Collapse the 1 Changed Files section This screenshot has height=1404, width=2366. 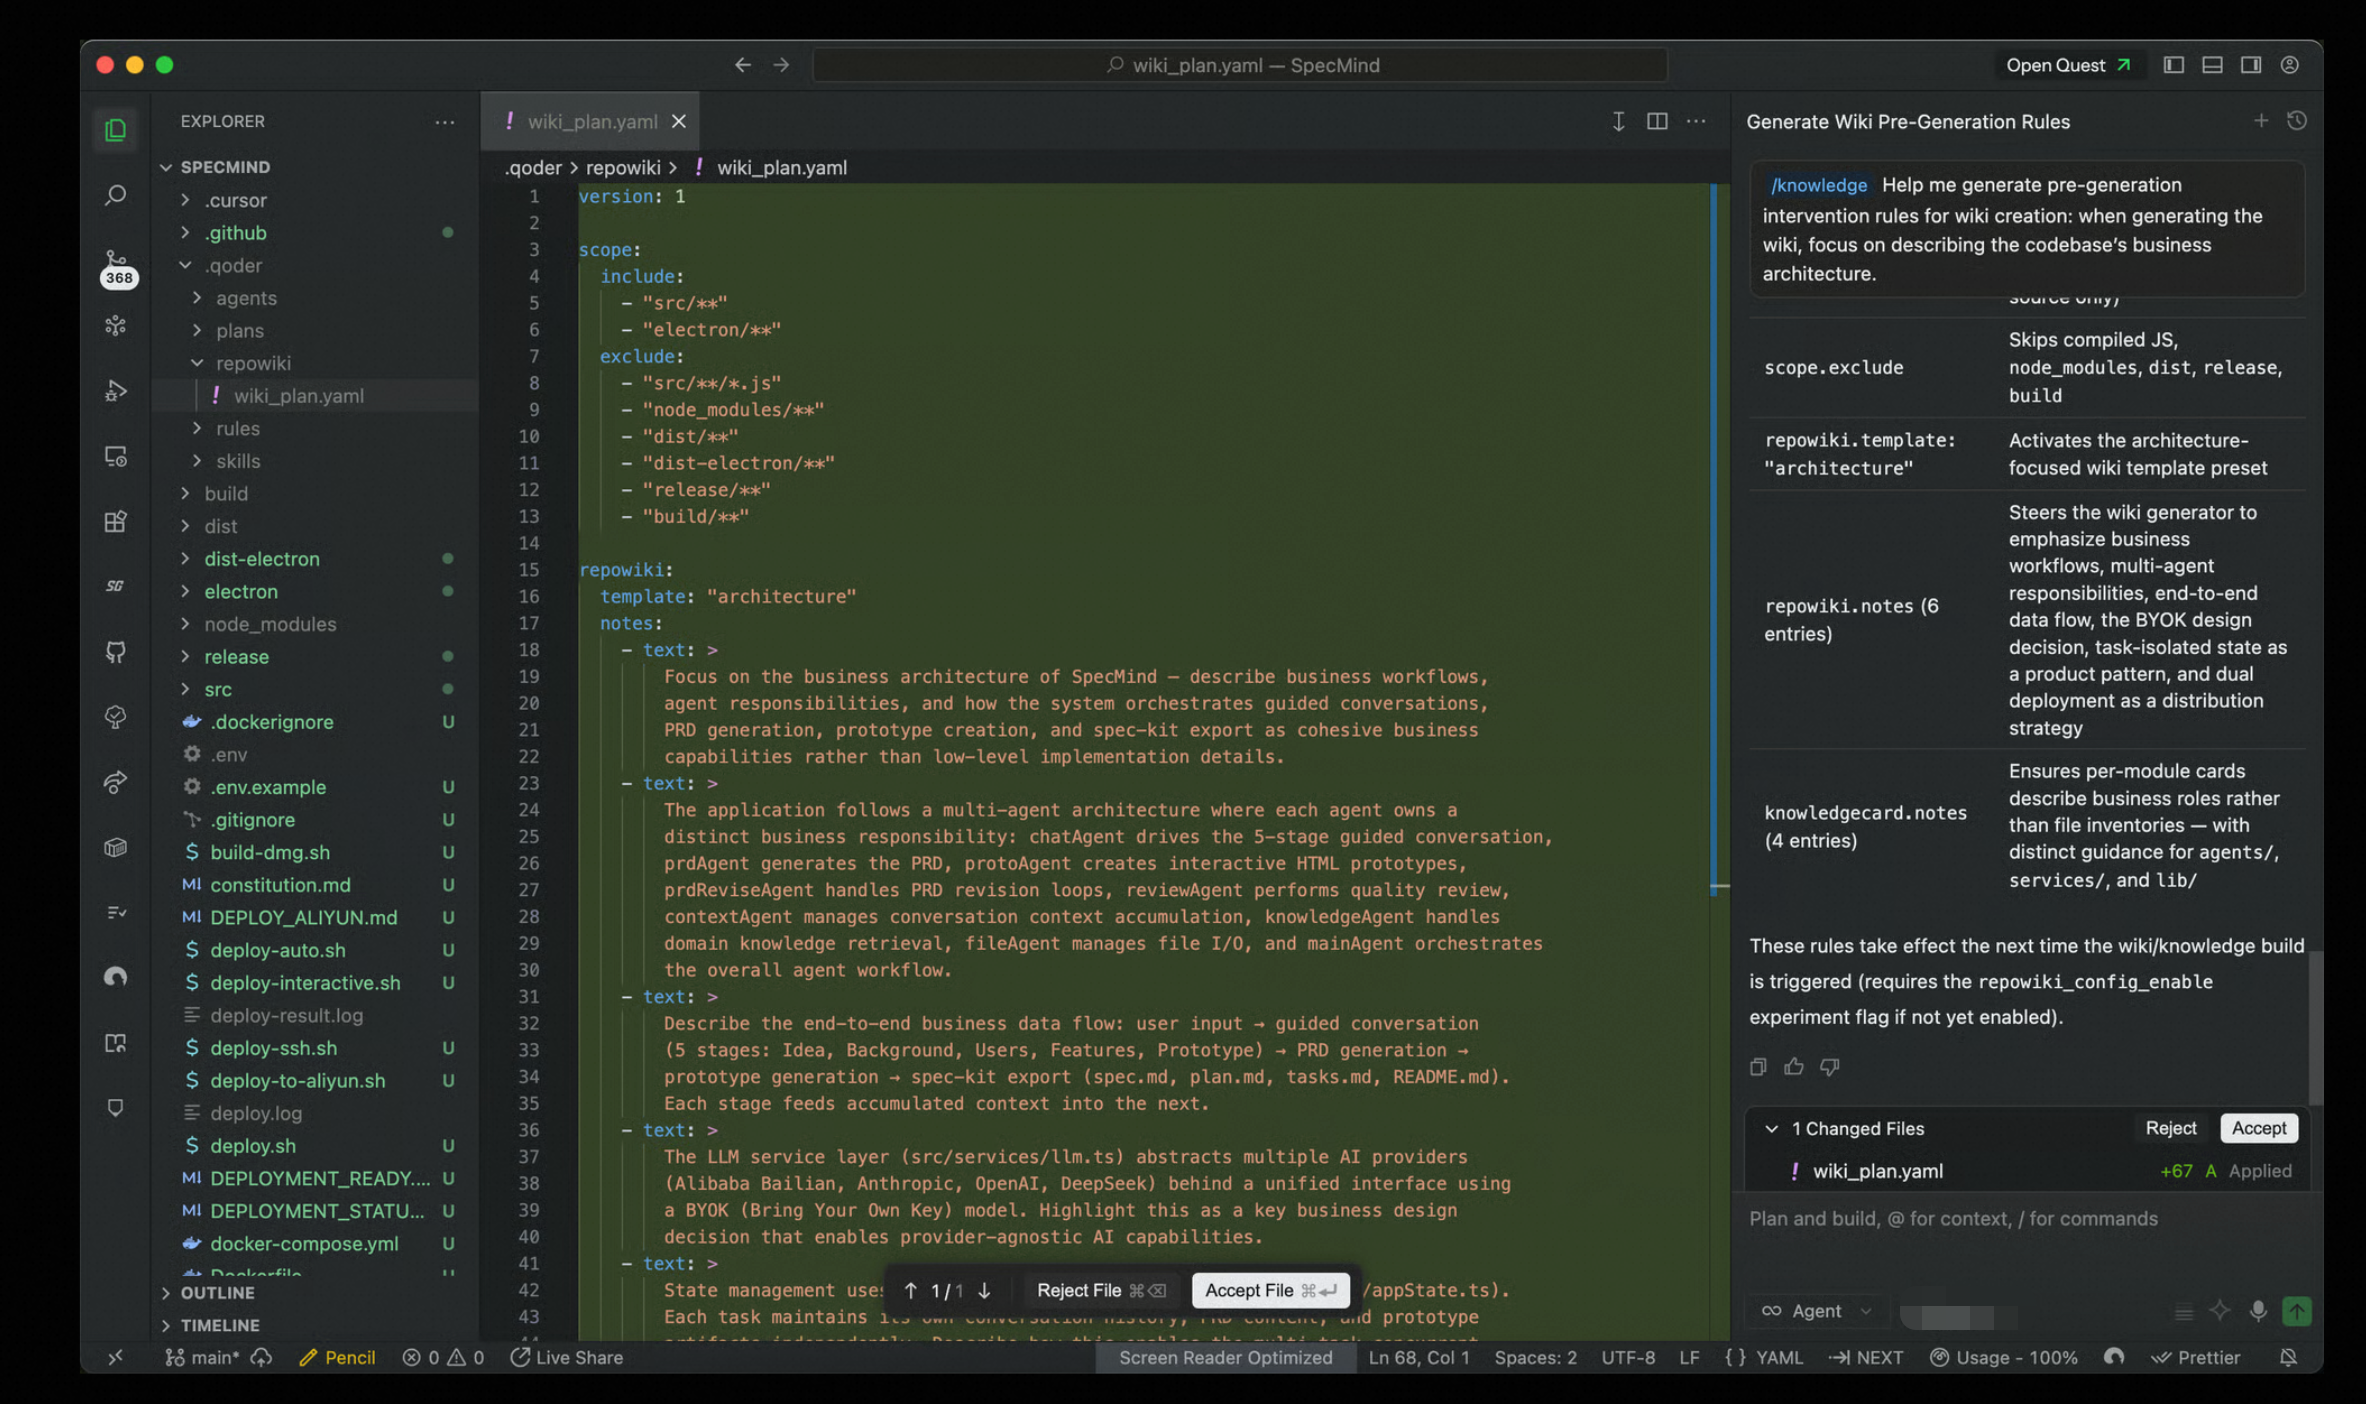point(1772,1128)
